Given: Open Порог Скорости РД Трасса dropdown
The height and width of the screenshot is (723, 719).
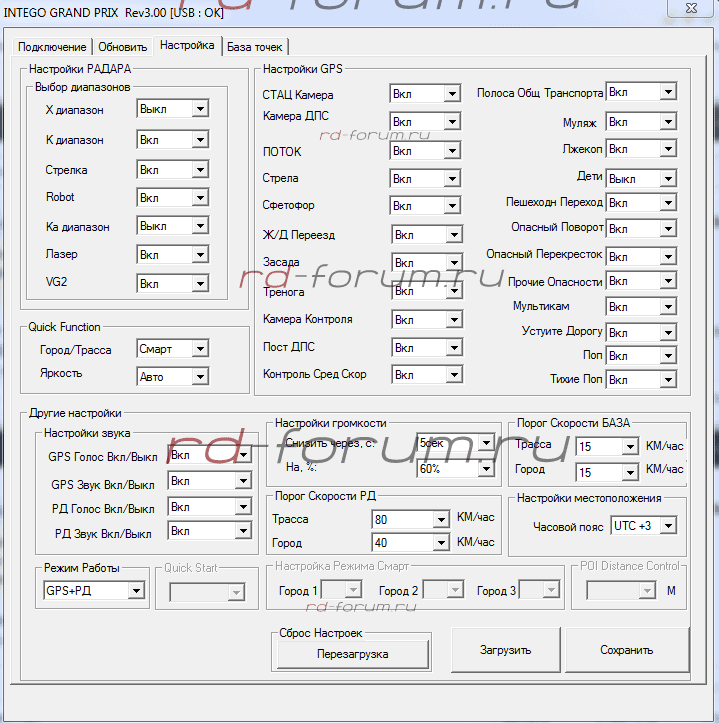Looking at the screenshot, I should (410, 520).
